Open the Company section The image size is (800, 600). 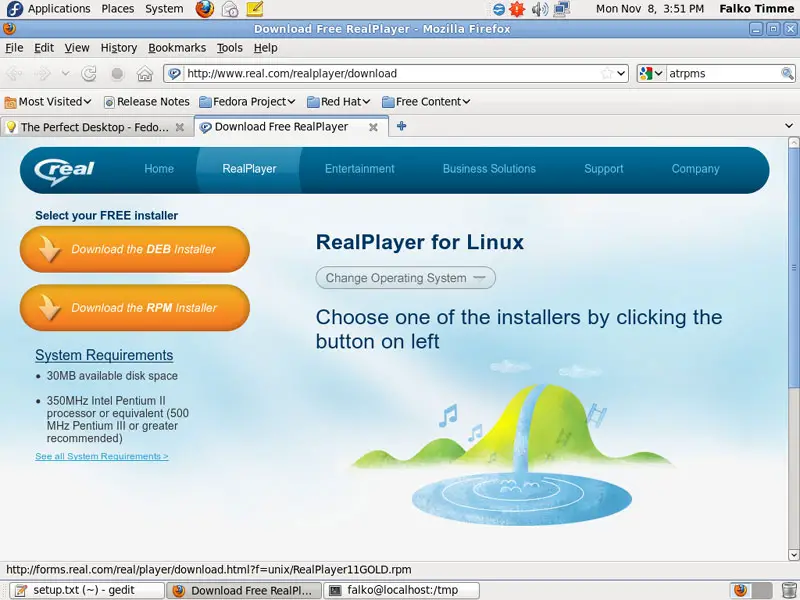695,169
